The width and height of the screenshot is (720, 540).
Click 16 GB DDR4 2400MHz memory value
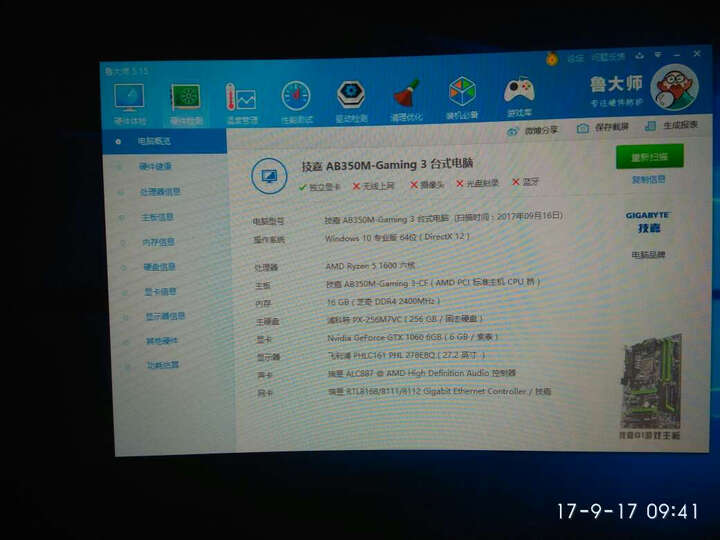coord(383,301)
